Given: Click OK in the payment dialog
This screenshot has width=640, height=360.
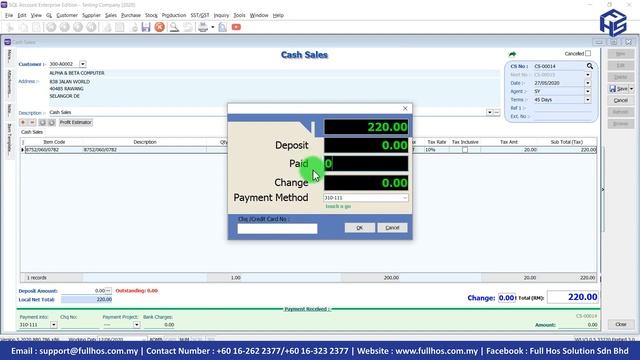Looking at the screenshot, I should [360, 228].
